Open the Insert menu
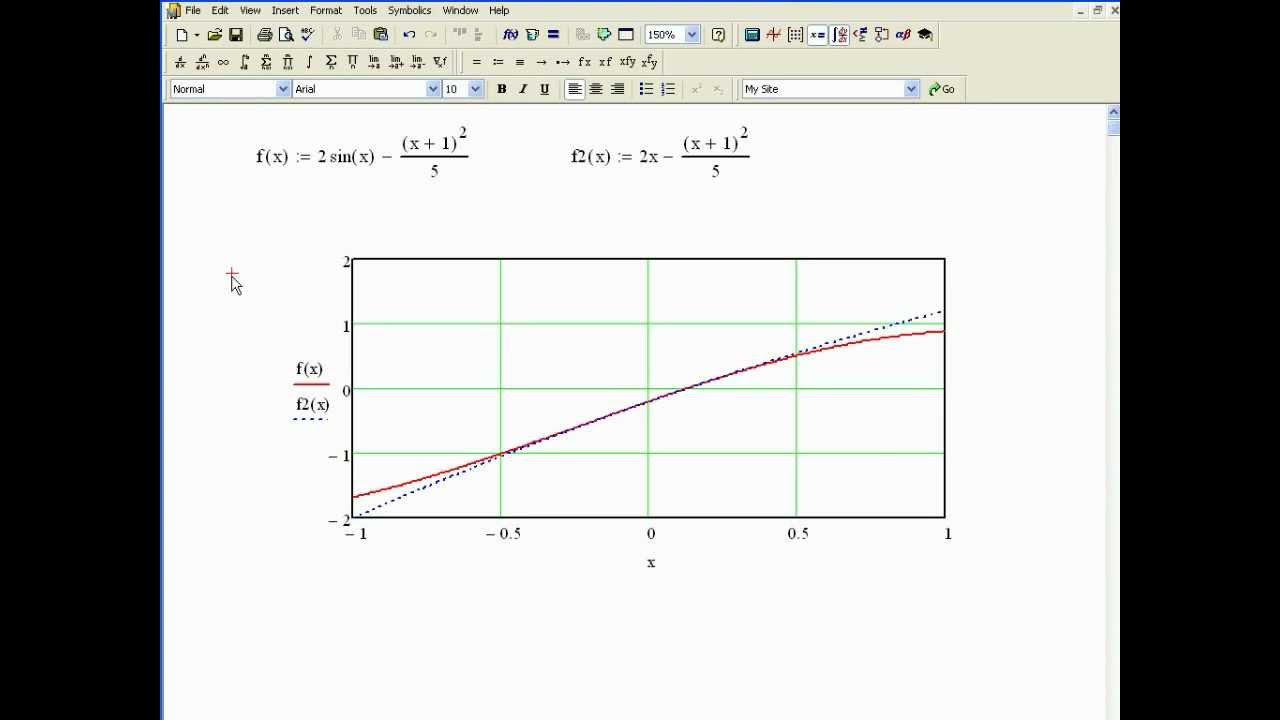 click(x=285, y=10)
